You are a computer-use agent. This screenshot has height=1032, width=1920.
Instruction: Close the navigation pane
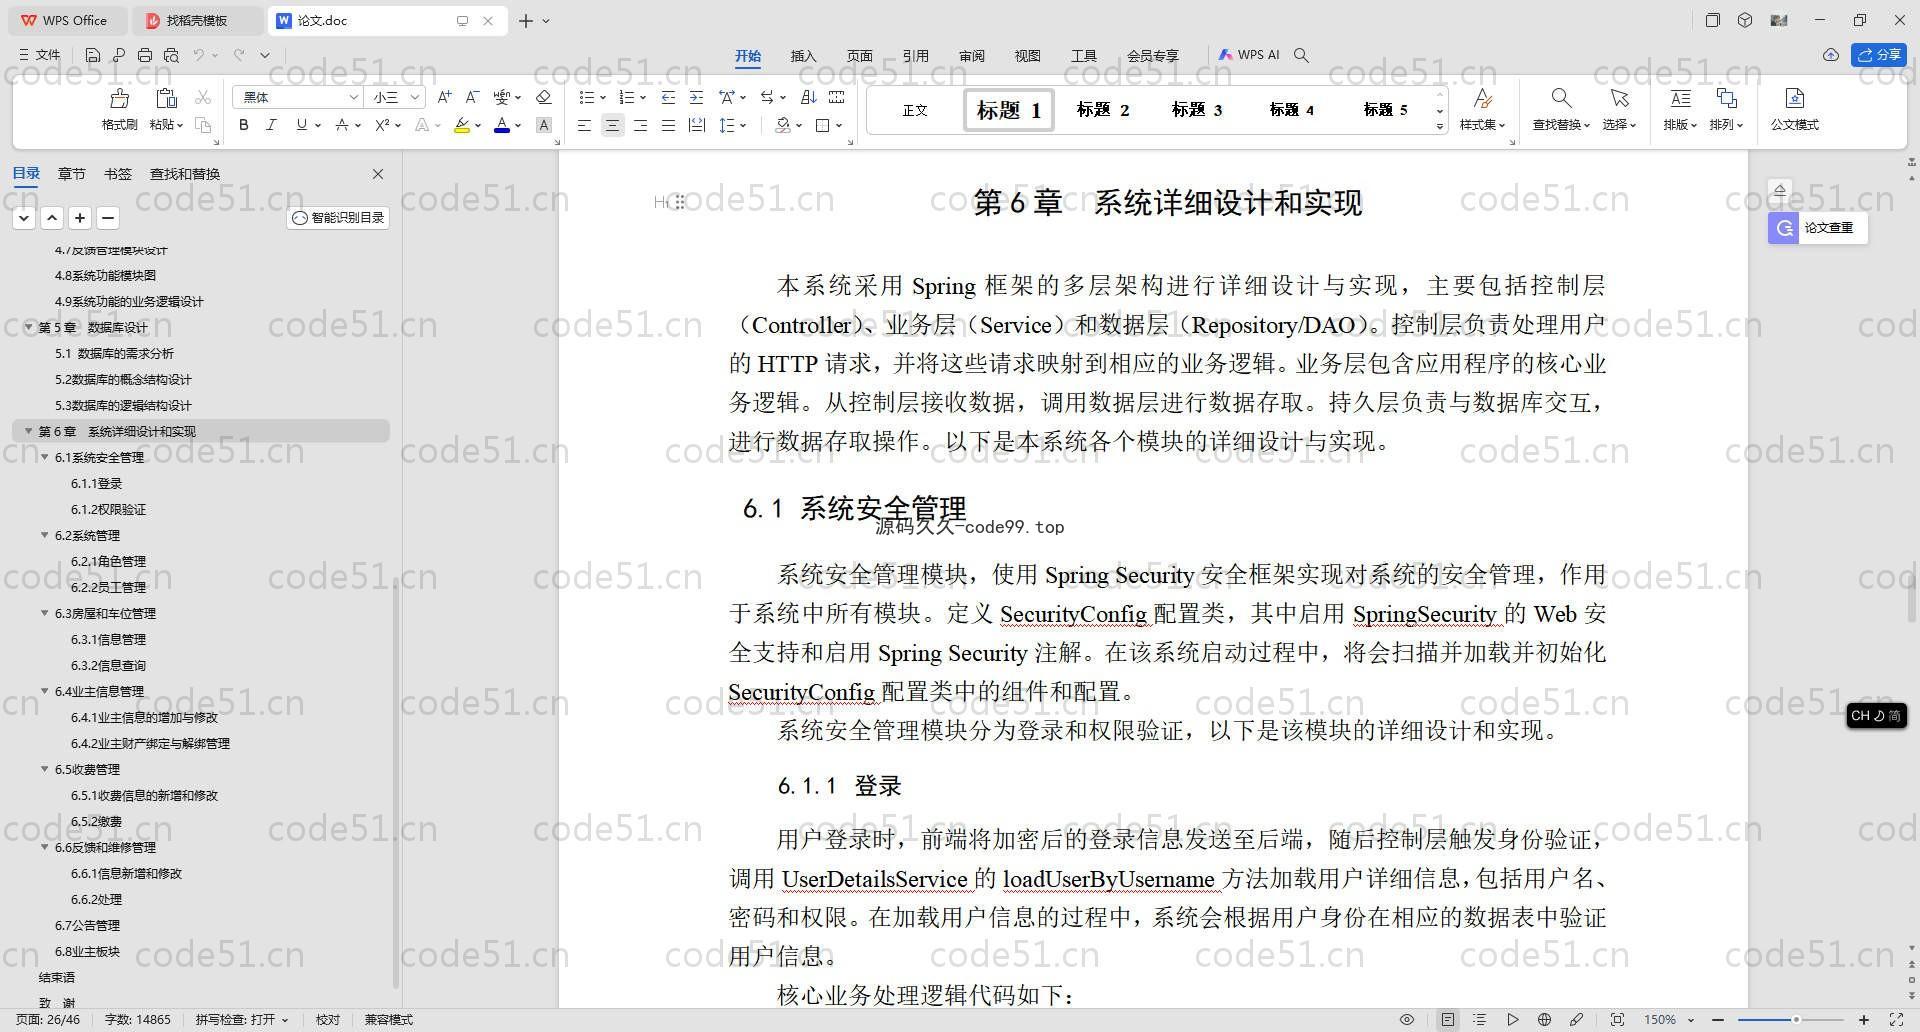378,174
